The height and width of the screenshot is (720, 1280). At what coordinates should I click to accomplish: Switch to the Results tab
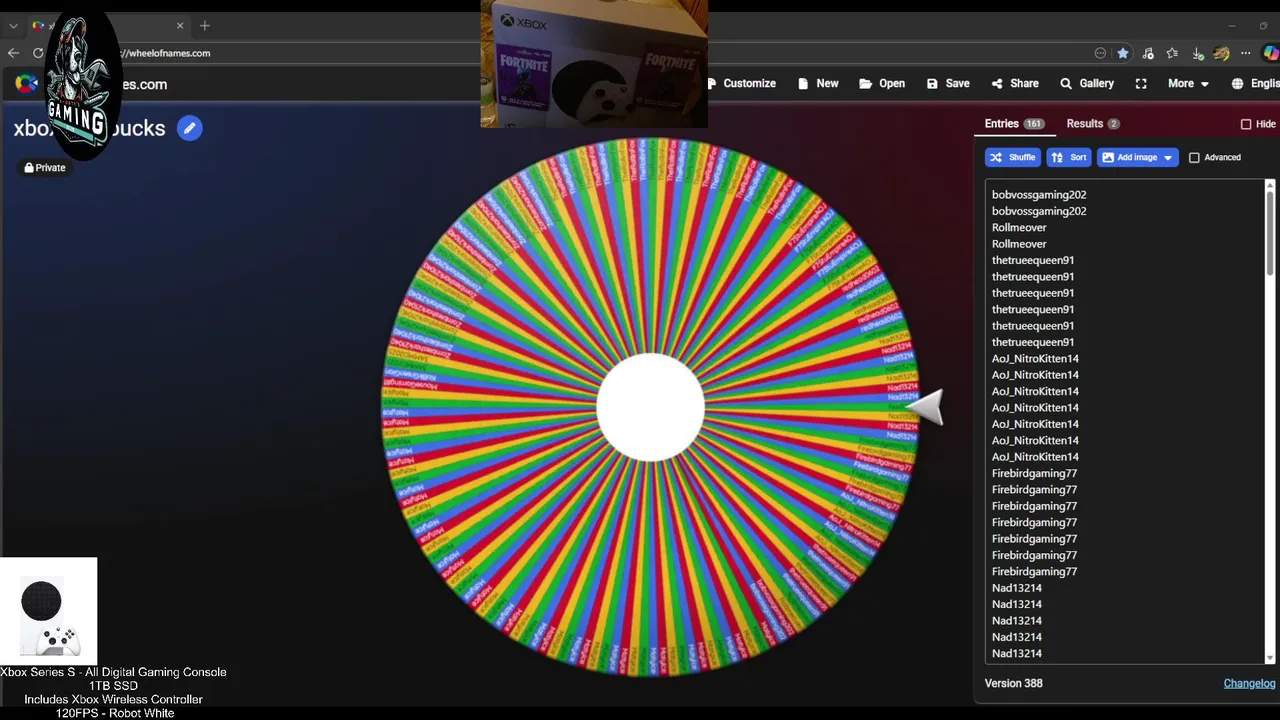1093,124
